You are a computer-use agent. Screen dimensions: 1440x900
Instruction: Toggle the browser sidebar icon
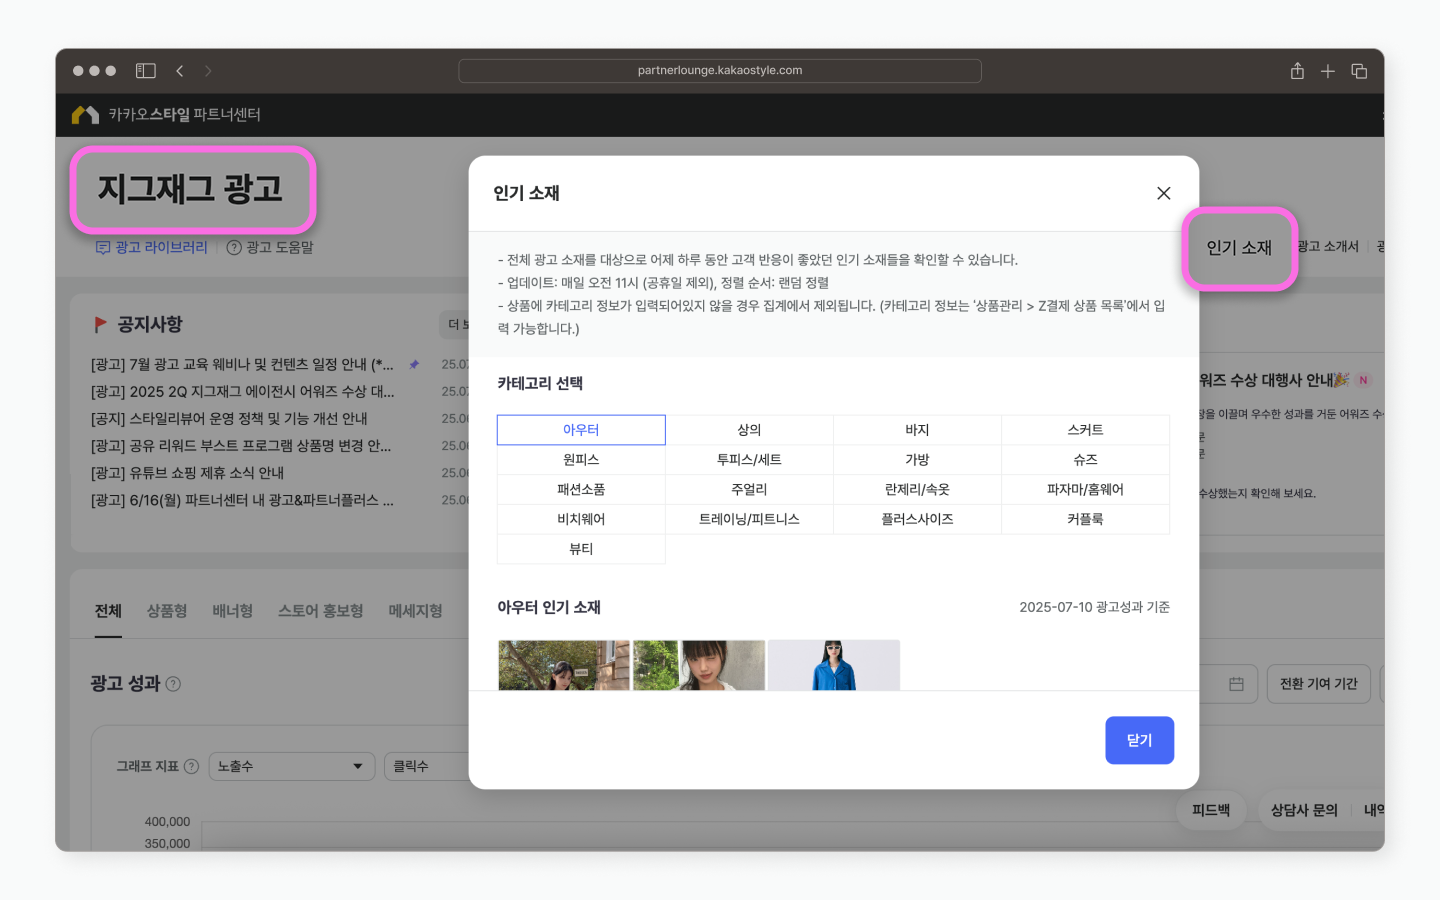coord(146,71)
